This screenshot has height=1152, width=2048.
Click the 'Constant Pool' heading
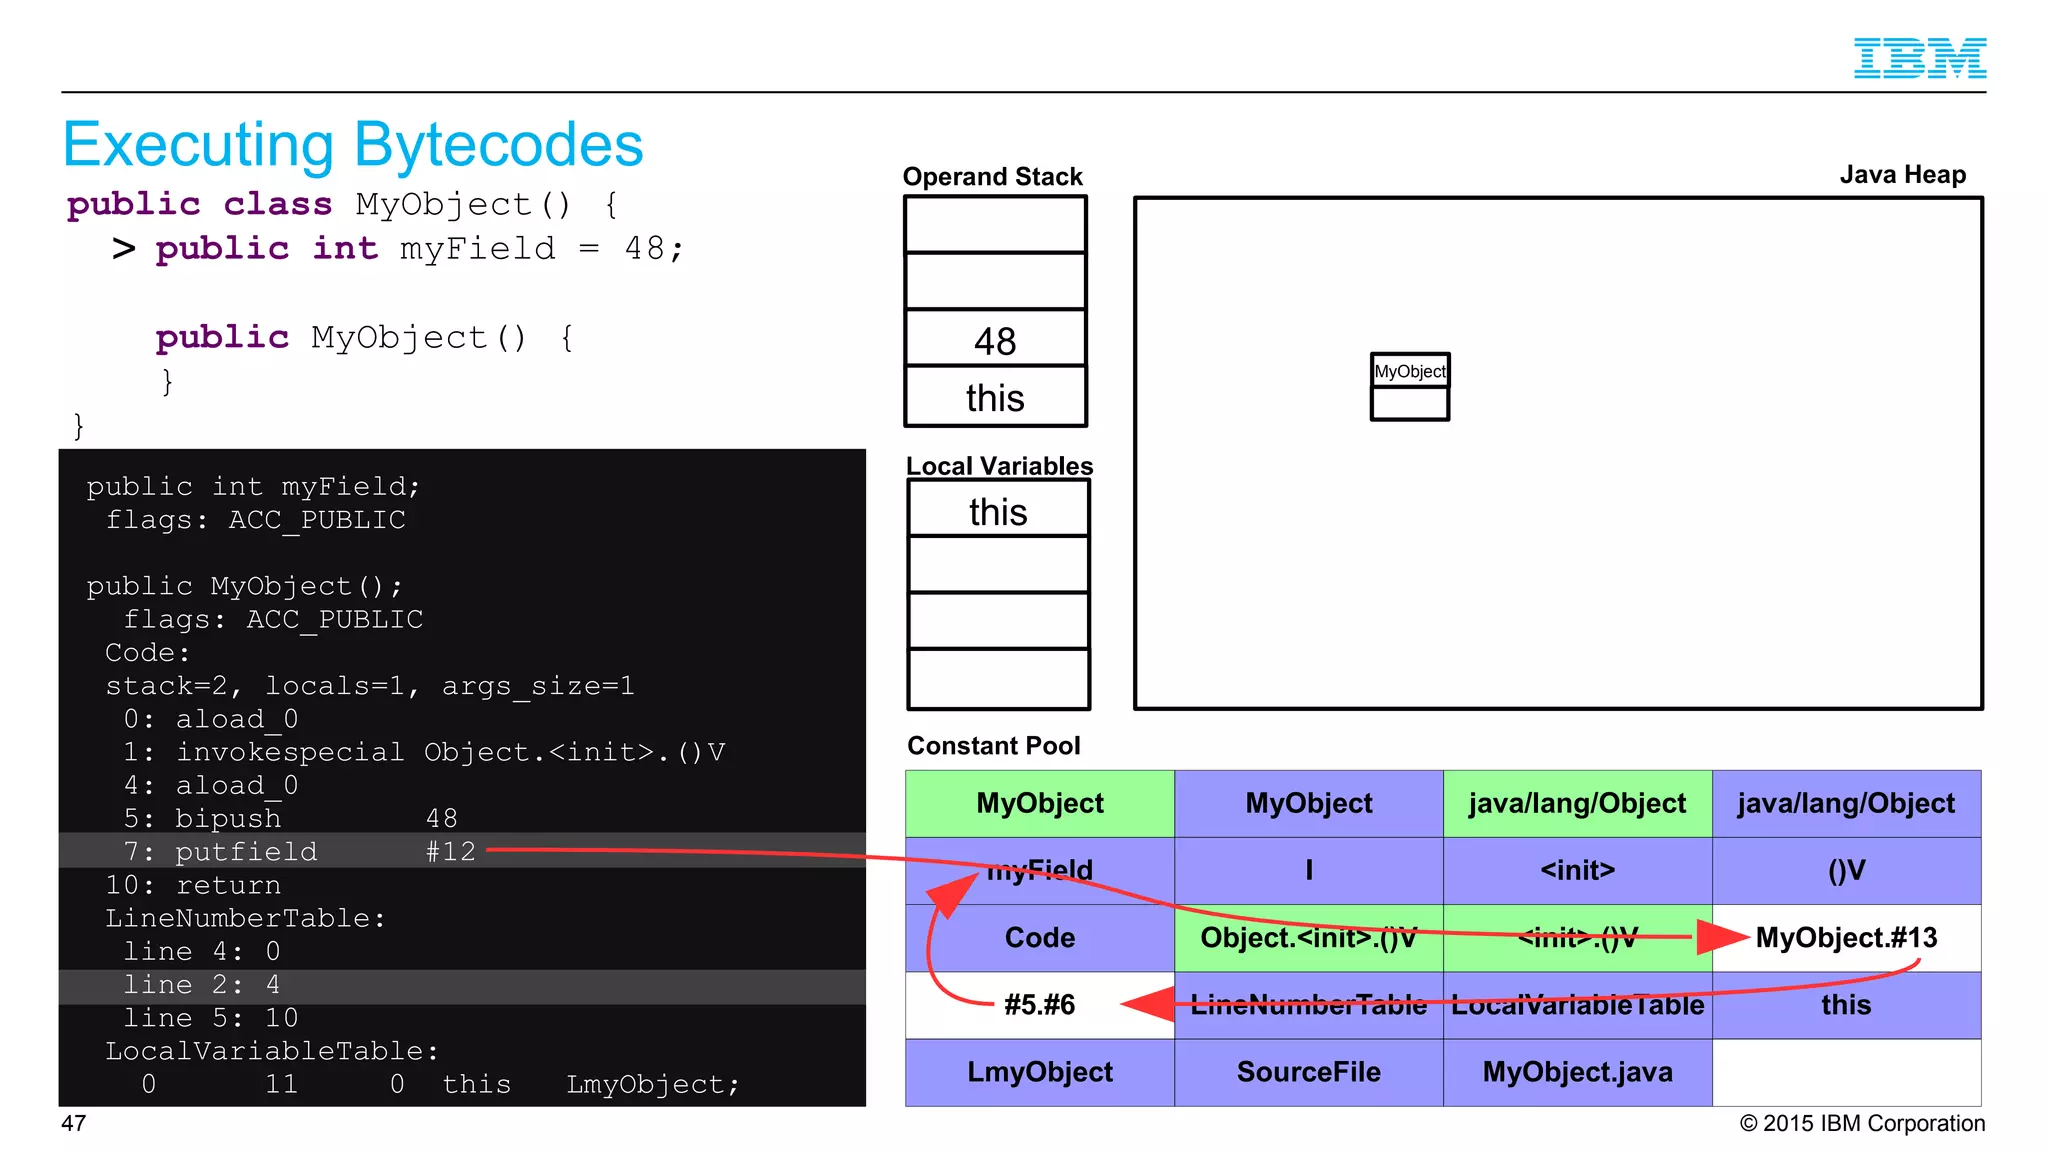(x=993, y=745)
